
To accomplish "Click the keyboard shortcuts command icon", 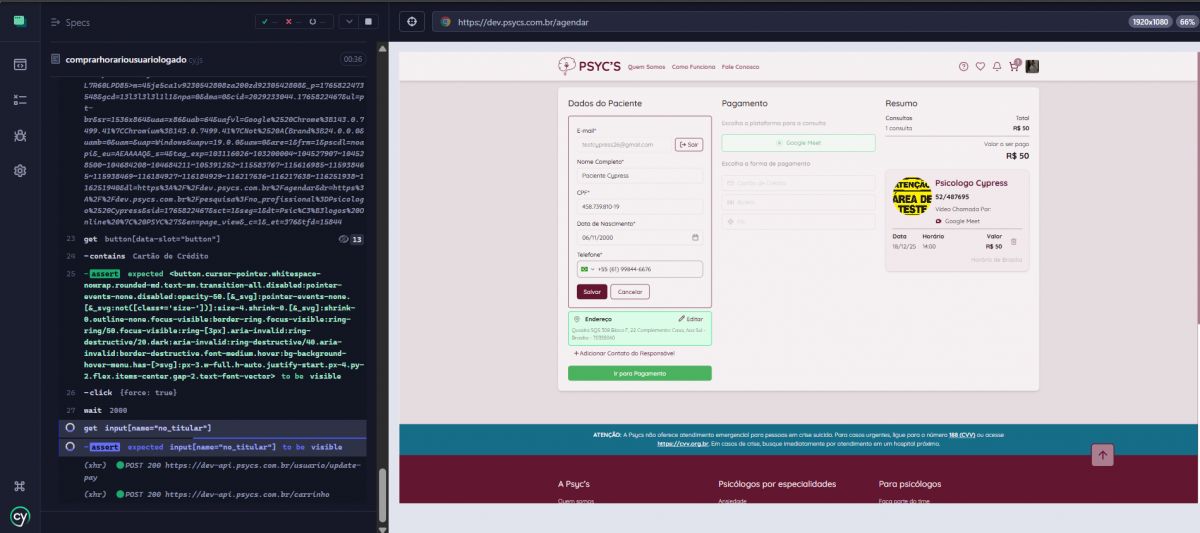I will point(19,486).
